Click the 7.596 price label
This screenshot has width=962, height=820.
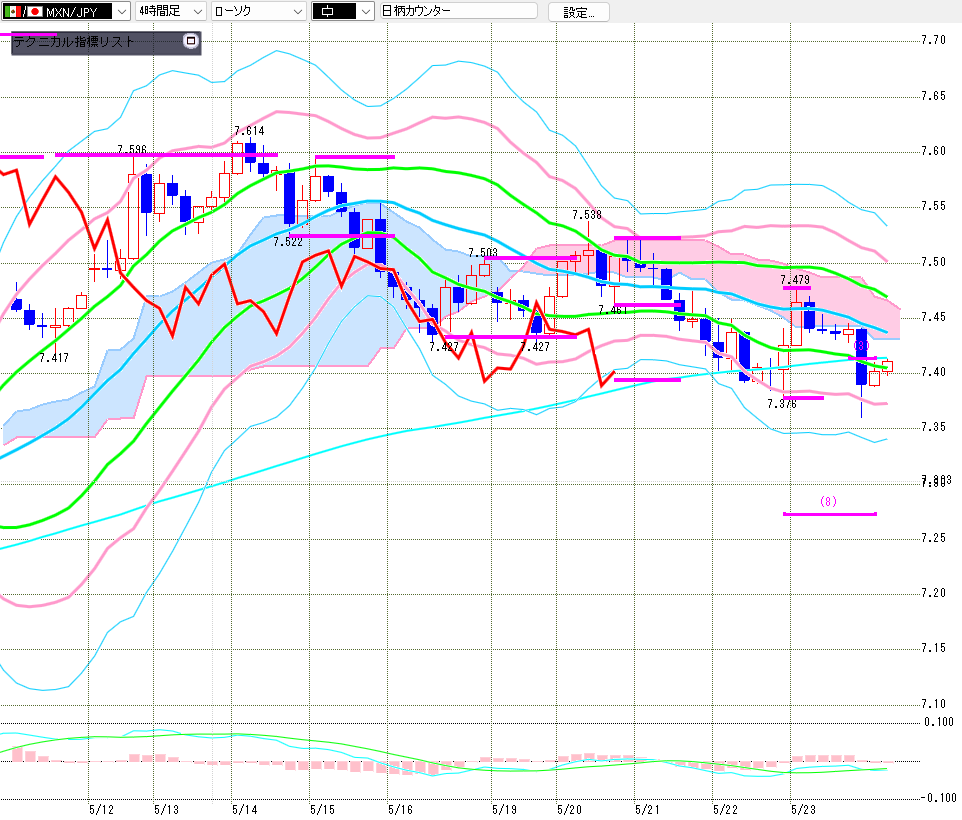[x=132, y=149]
